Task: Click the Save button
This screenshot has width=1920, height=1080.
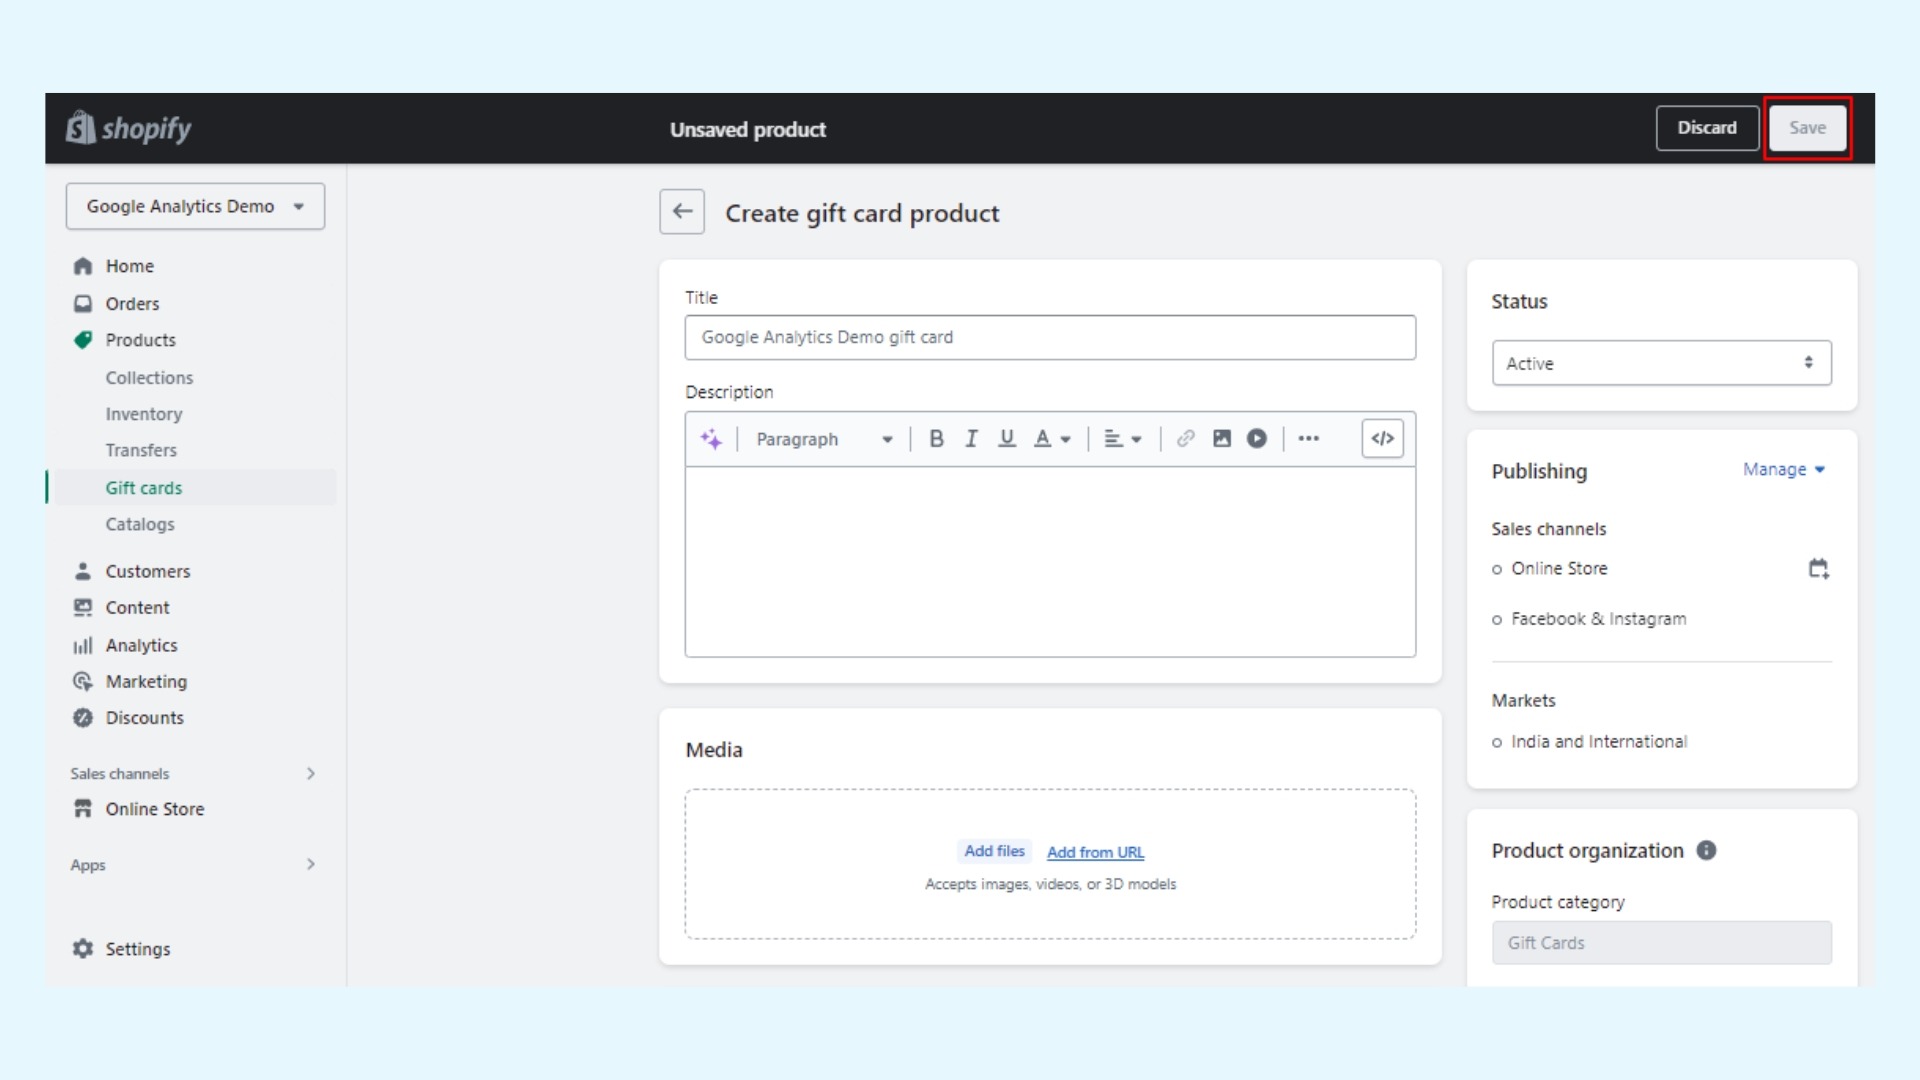Action: tap(1807, 128)
